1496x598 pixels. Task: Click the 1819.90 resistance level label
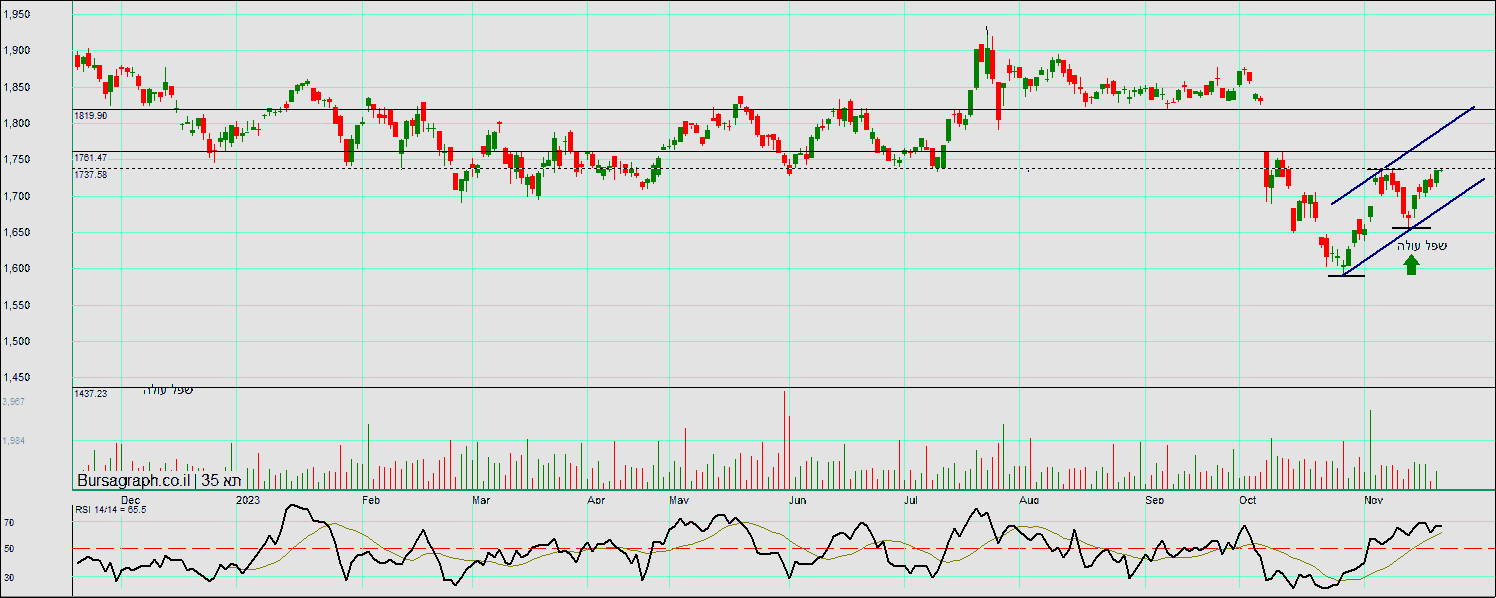coord(91,116)
